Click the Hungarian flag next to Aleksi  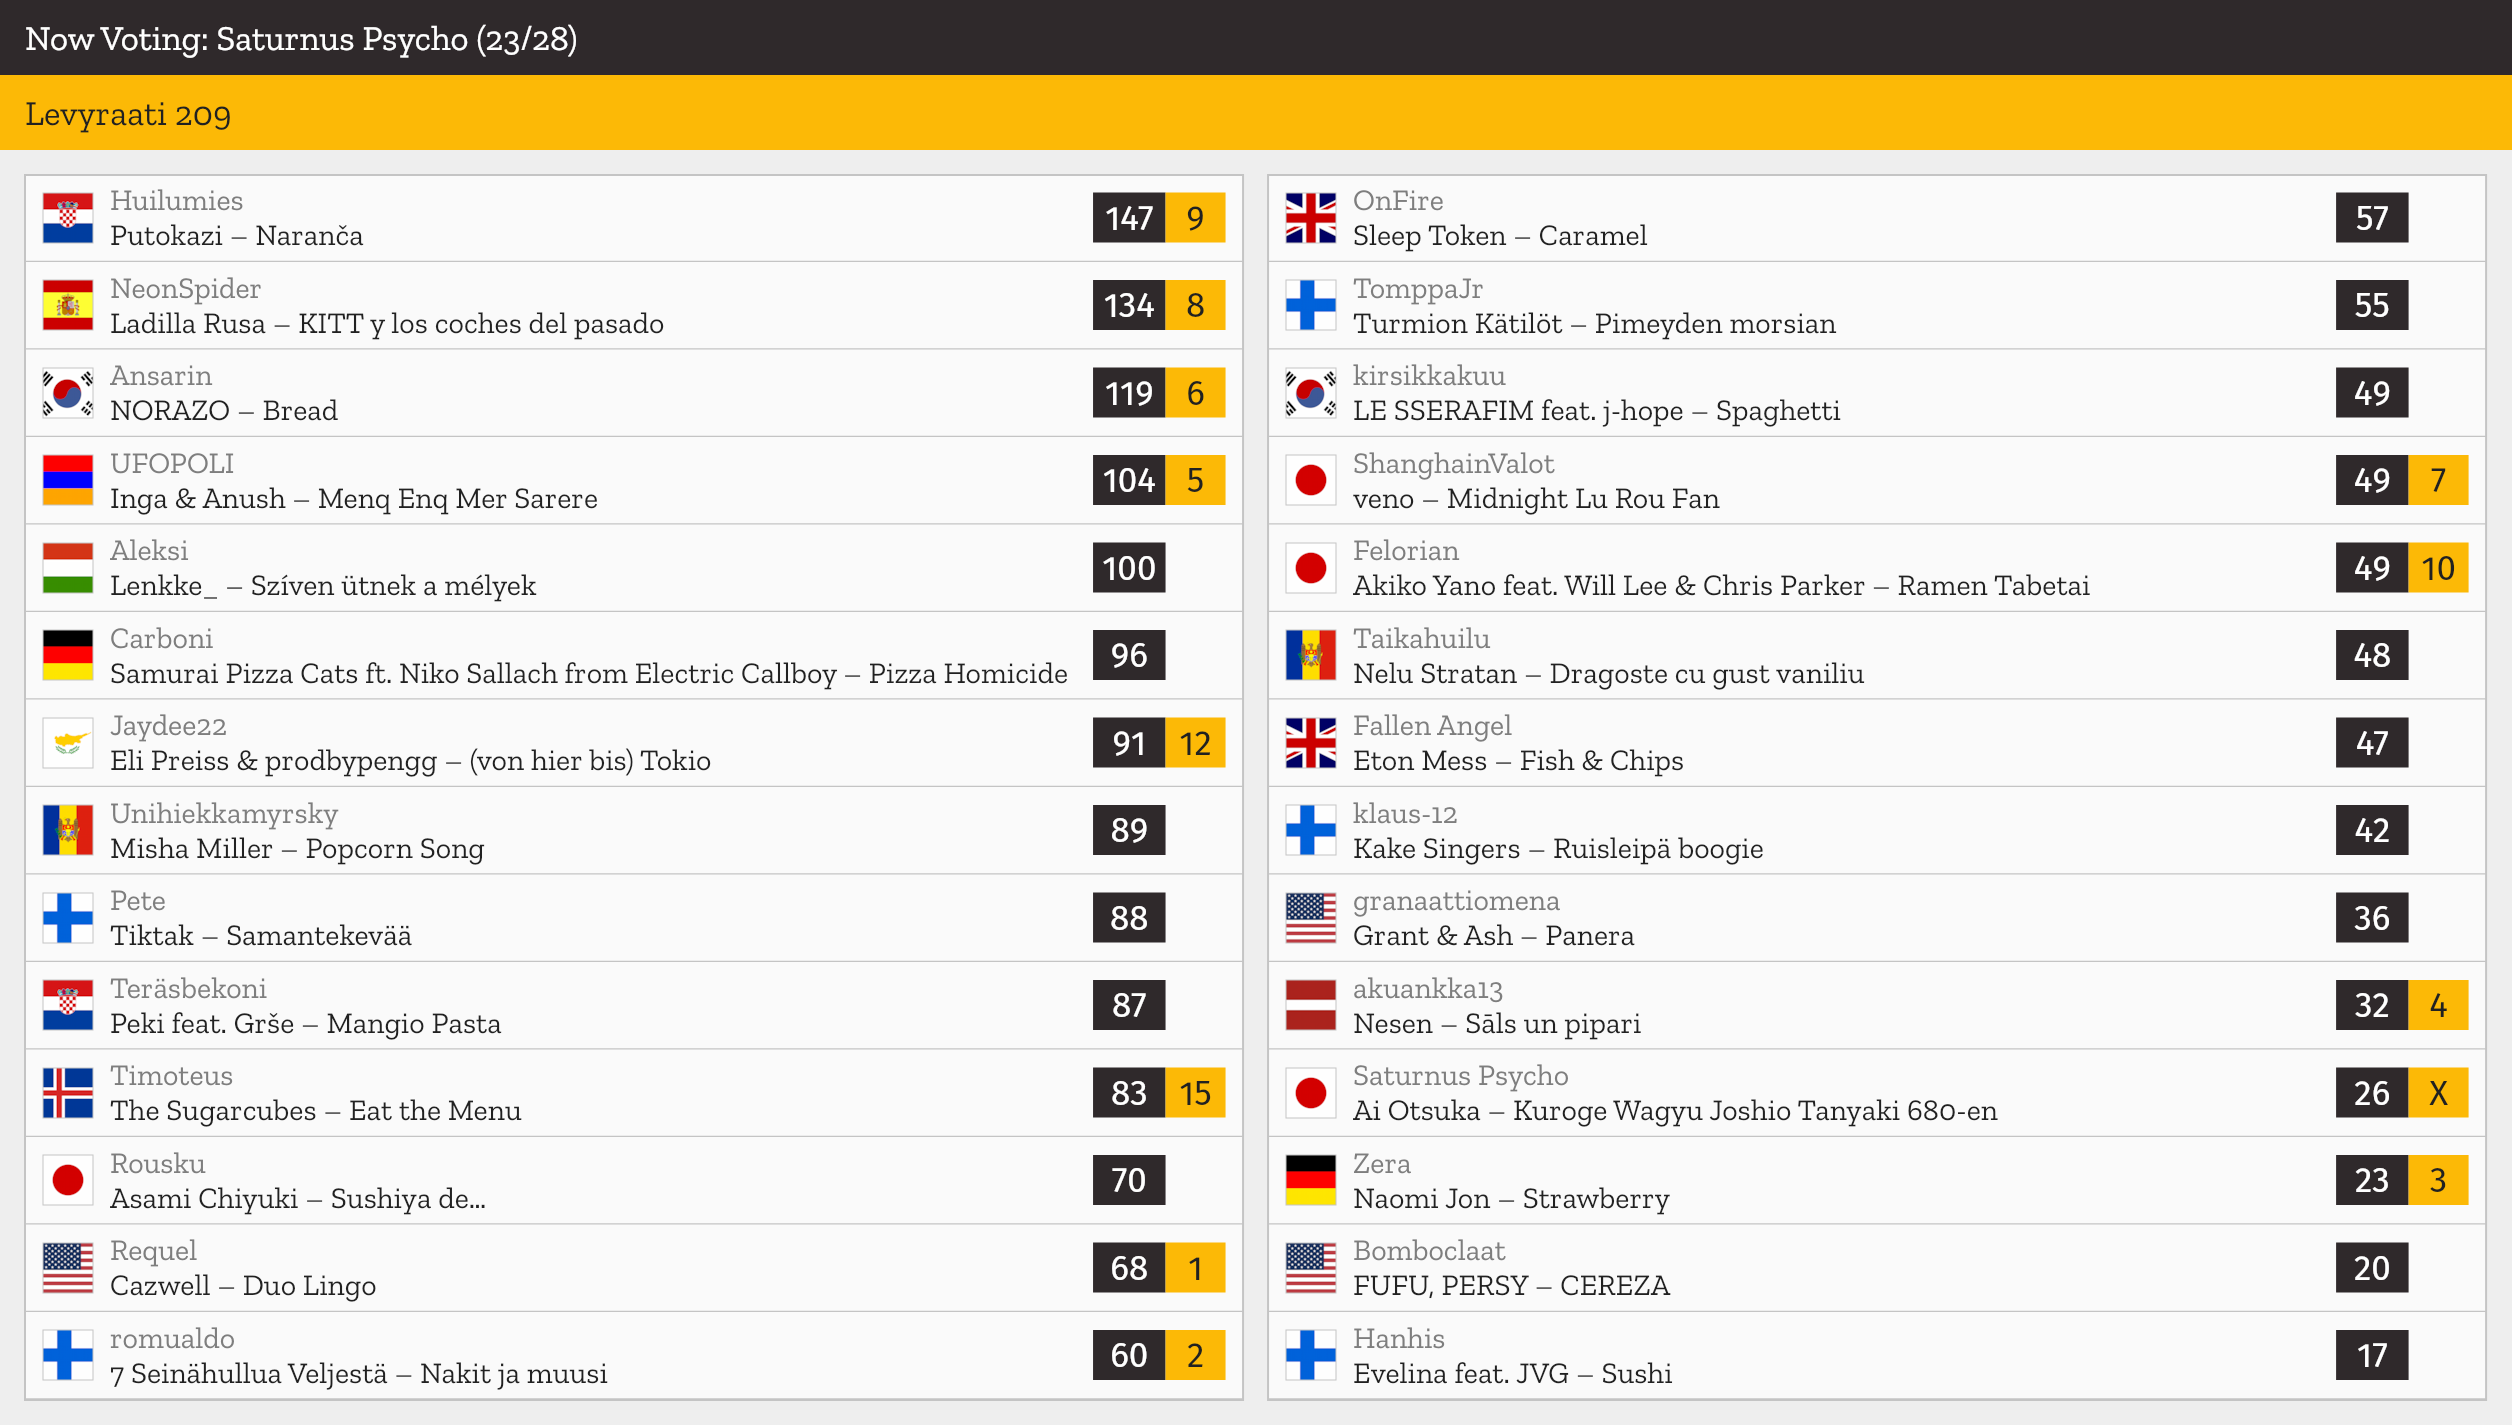pyautogui.click(x=68, y=568)
